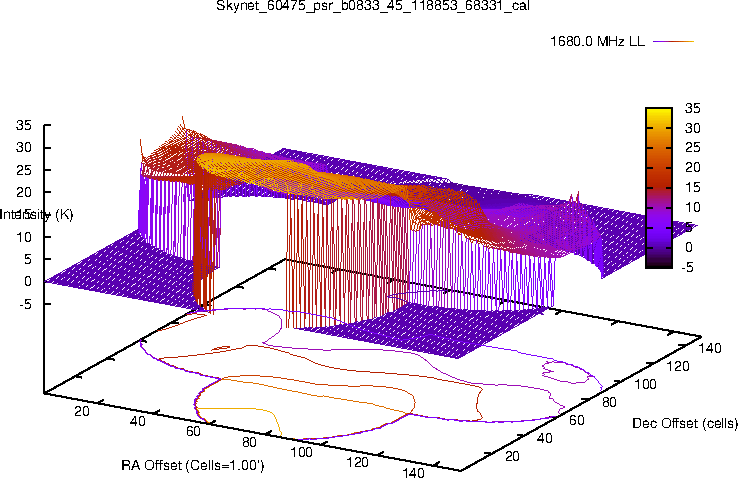The width and height of the screenshot is (738, 478).
Task: Click the Dec Offset tick label 20
Action: coord(512,456)
